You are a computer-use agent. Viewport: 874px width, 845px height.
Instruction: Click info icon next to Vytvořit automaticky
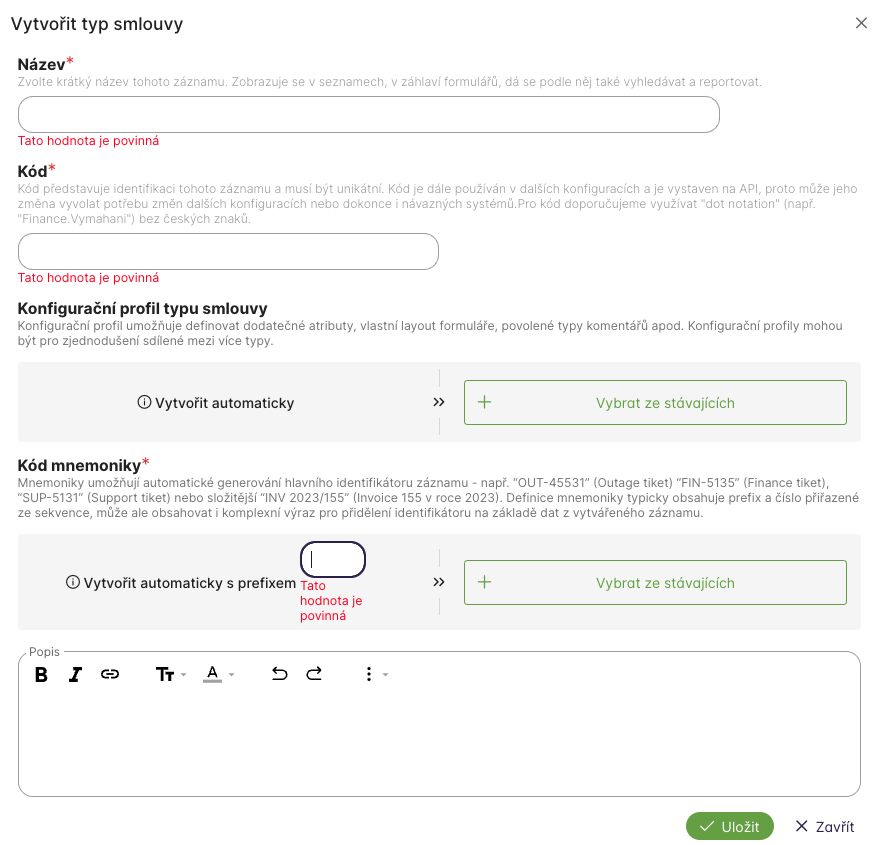click(x=144, y=403)
